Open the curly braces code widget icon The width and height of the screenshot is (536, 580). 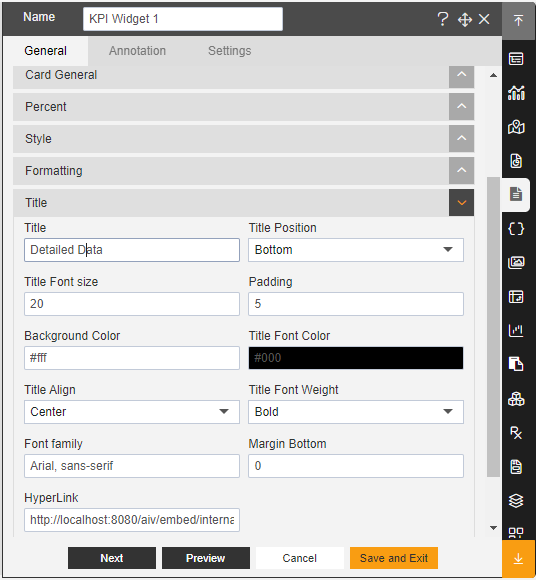(516, 229)
